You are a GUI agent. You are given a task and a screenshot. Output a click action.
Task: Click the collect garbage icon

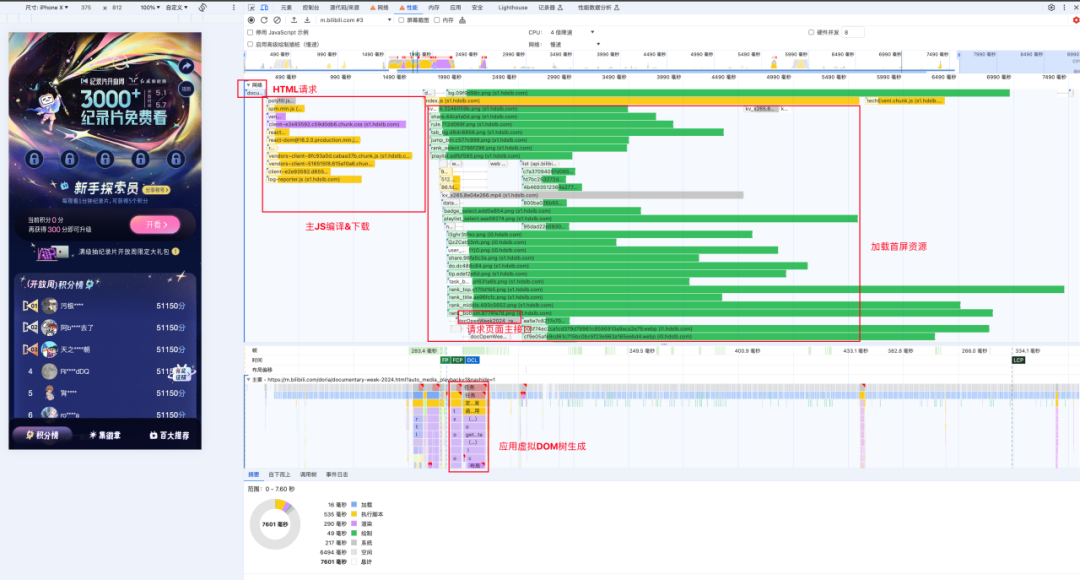pyautogui.click(x=462, y=20)
